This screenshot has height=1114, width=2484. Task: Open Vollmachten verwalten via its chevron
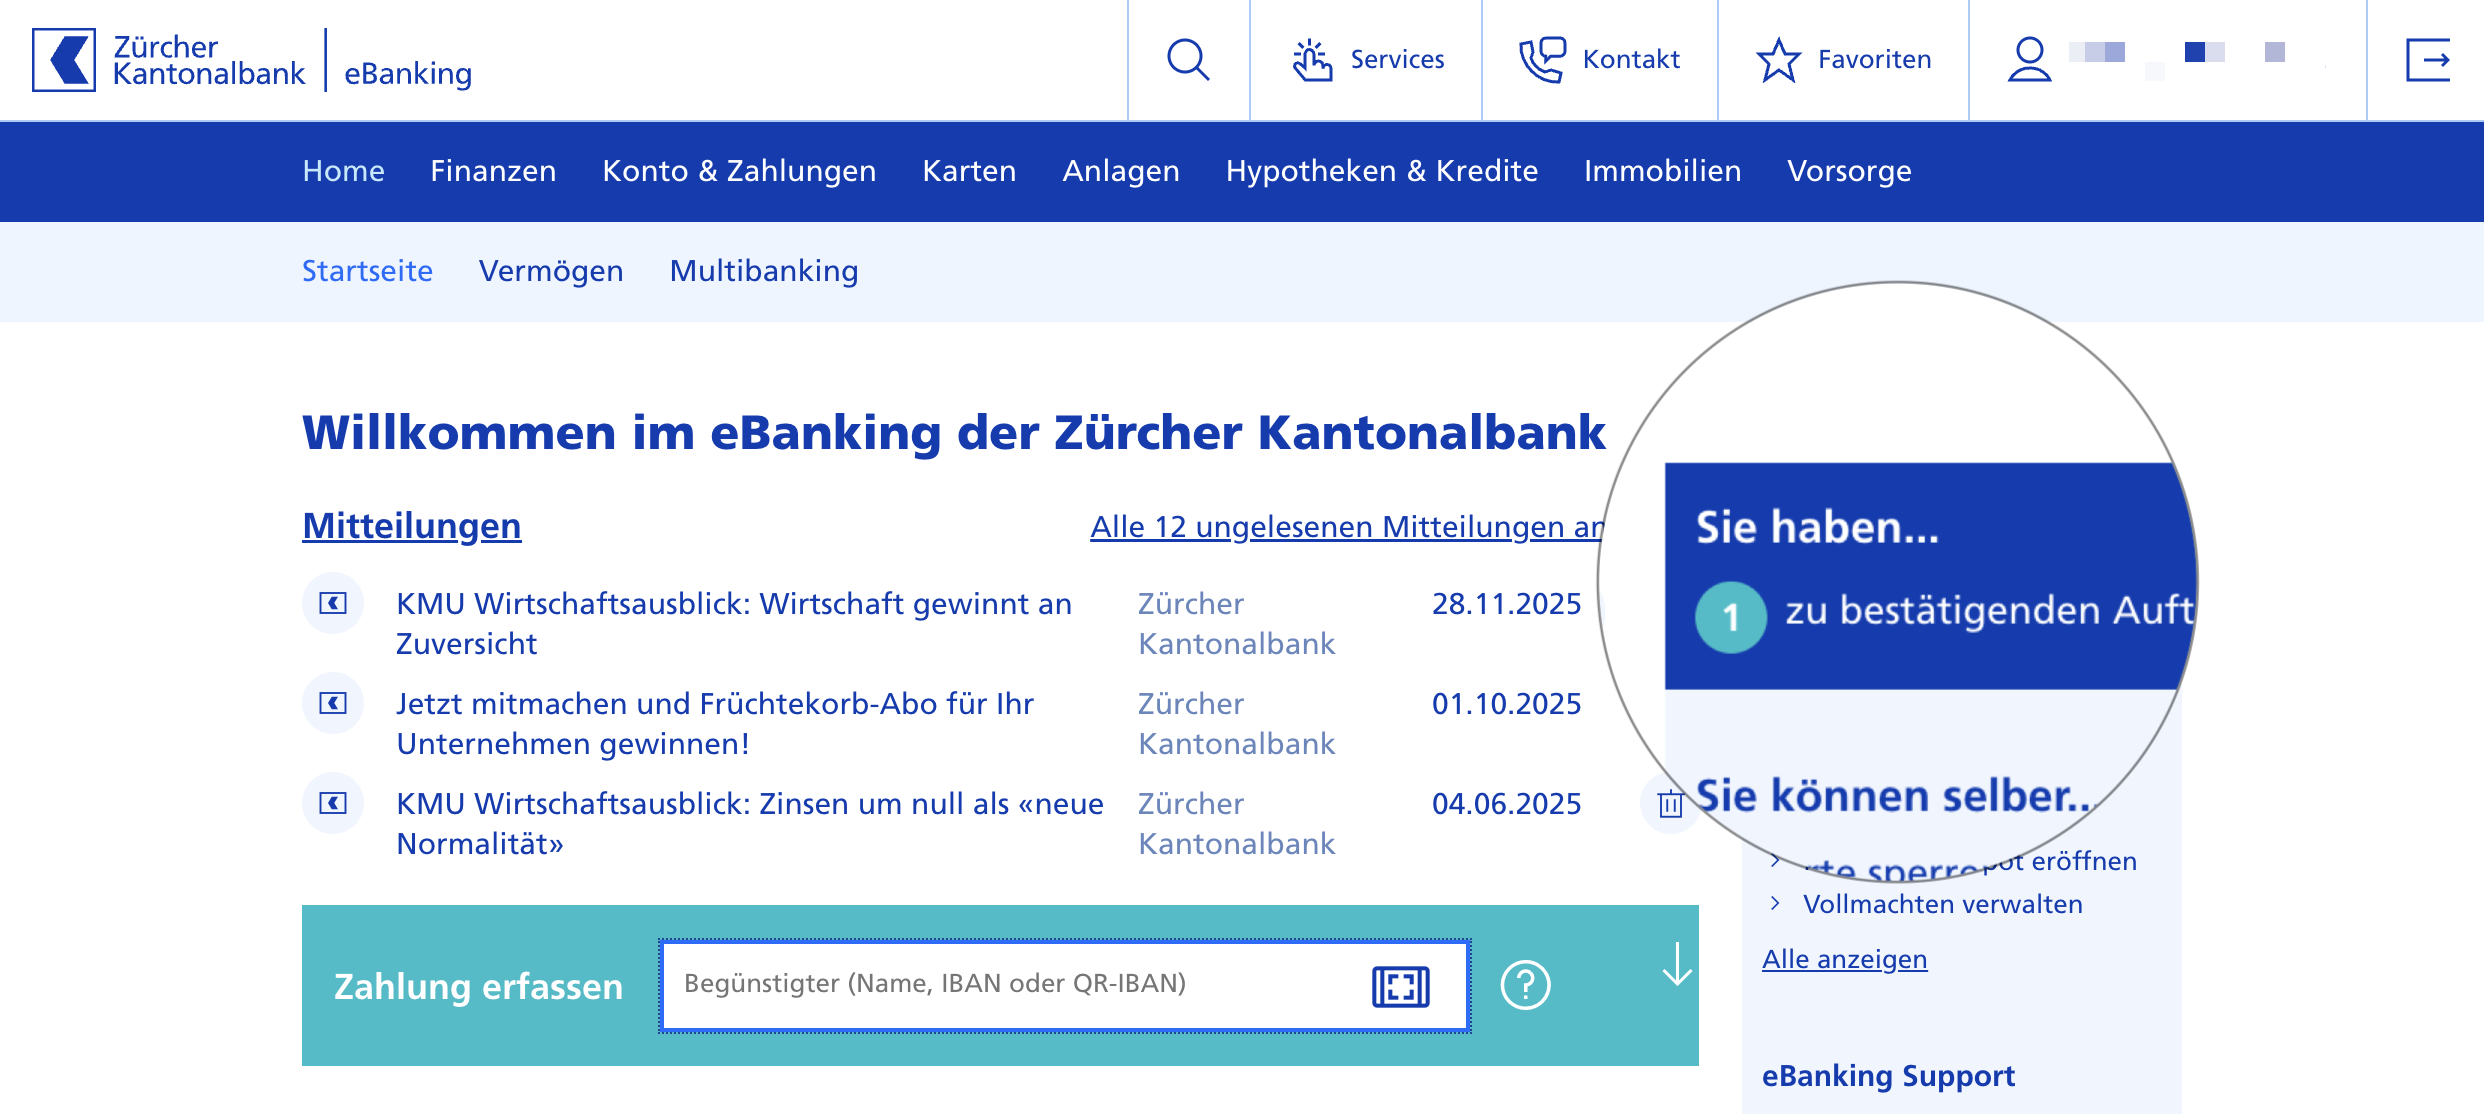(1777, 903)
